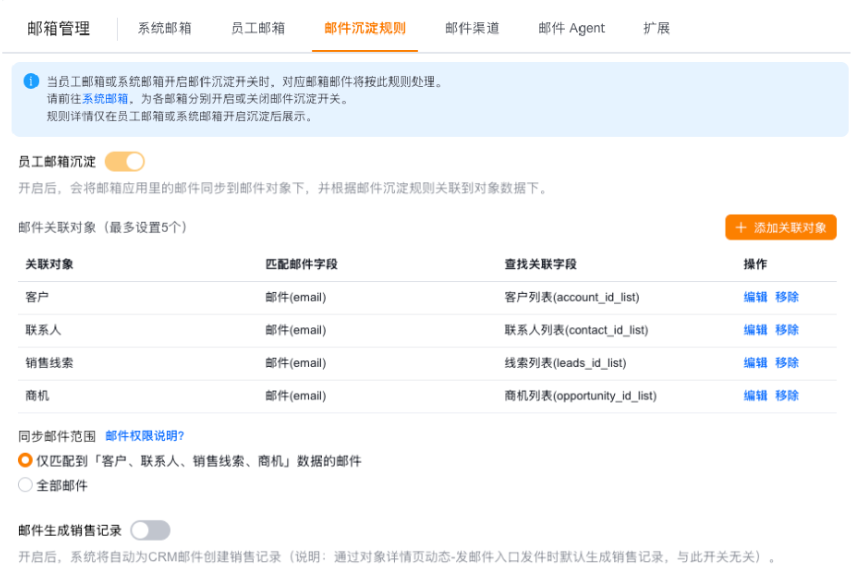Click the 客户列表(account_id_list) cell

pos(572,297)
